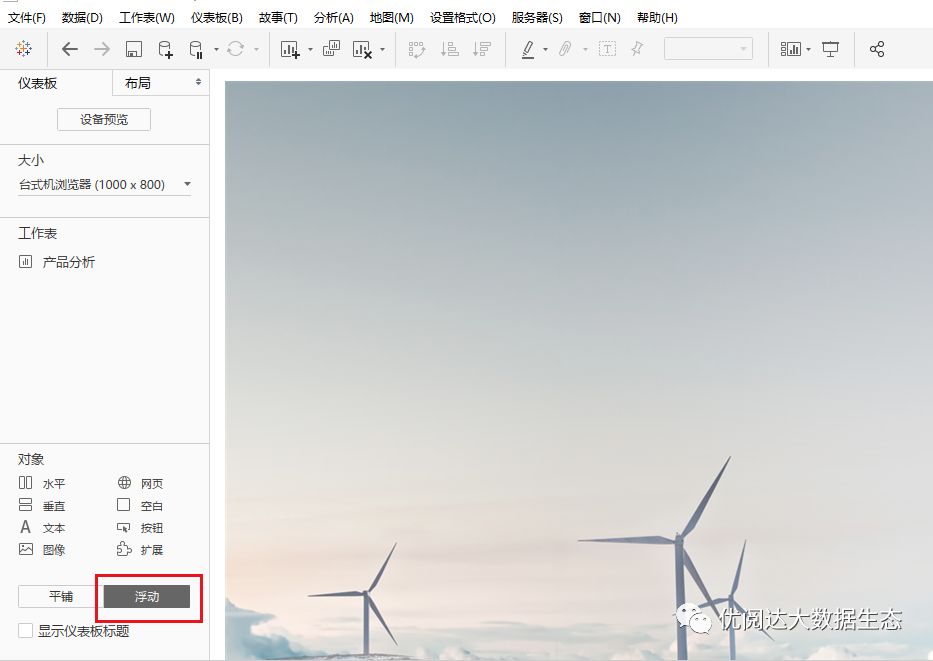Click the Fix axes pin icon
Screen dimensions: 933x661
pyautogui.click(x=637, y=49)
